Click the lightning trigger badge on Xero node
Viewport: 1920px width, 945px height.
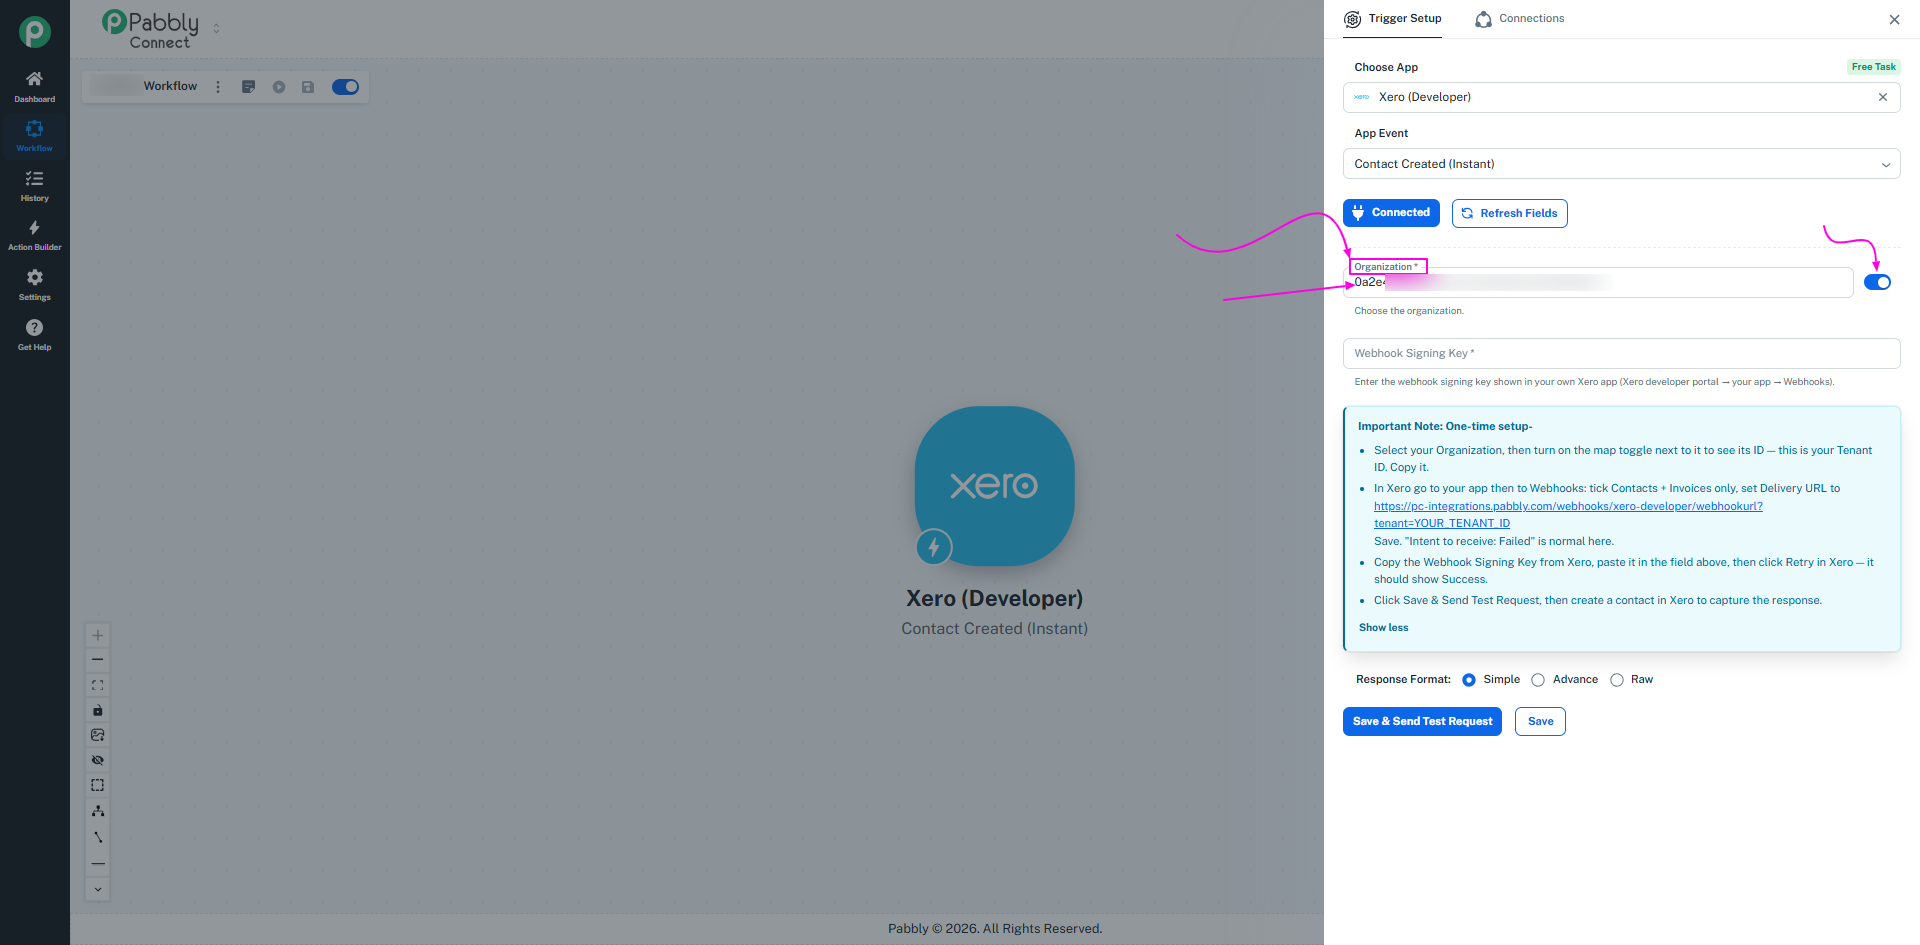coord(934,547)
